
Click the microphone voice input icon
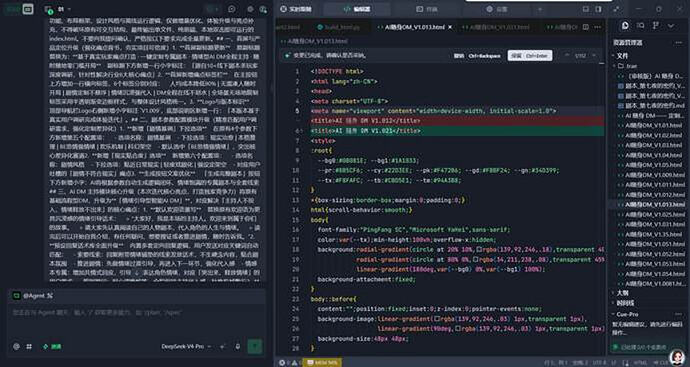pyautogui.click(x=238, y=347)
